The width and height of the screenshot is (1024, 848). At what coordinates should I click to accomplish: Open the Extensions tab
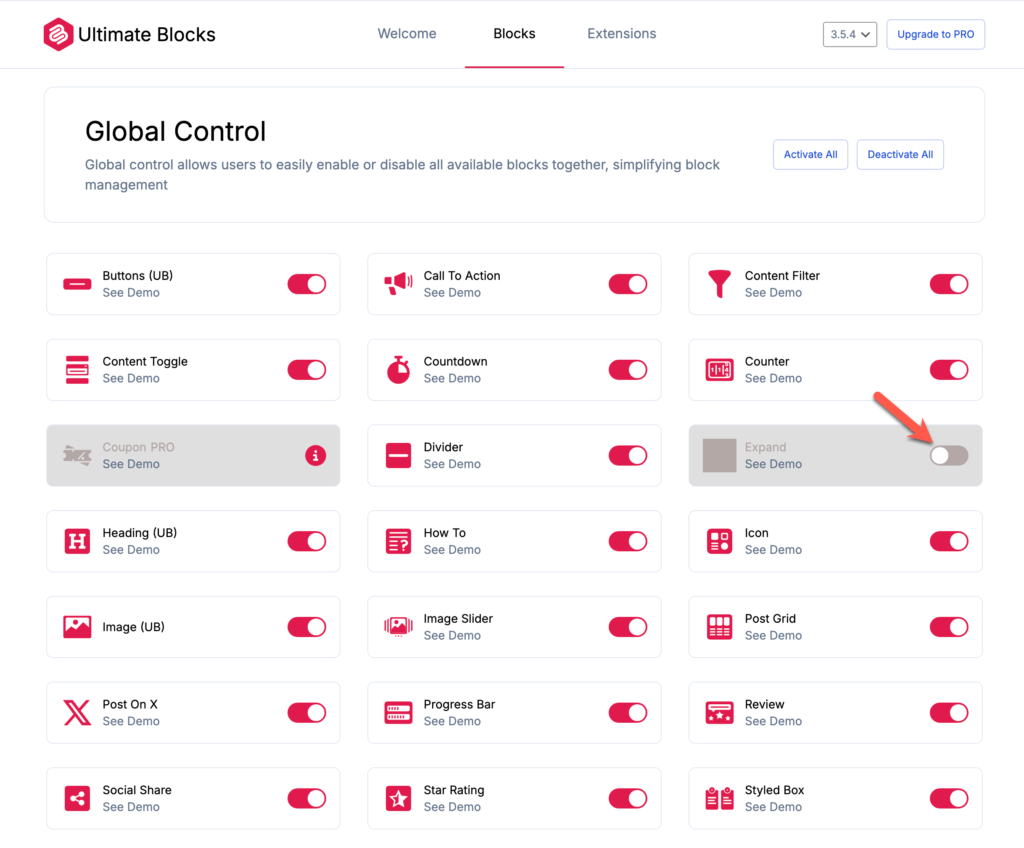coord(621,34)
